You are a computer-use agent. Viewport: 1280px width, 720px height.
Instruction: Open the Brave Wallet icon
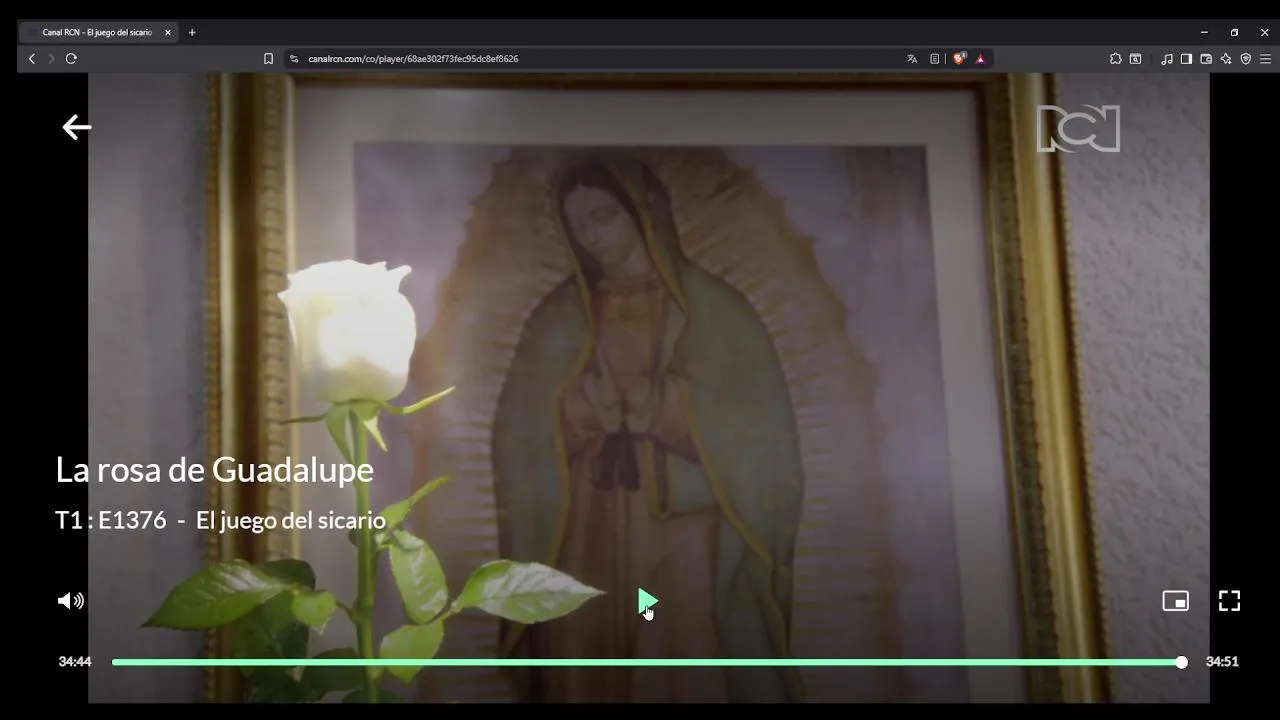pos(1206,59)
